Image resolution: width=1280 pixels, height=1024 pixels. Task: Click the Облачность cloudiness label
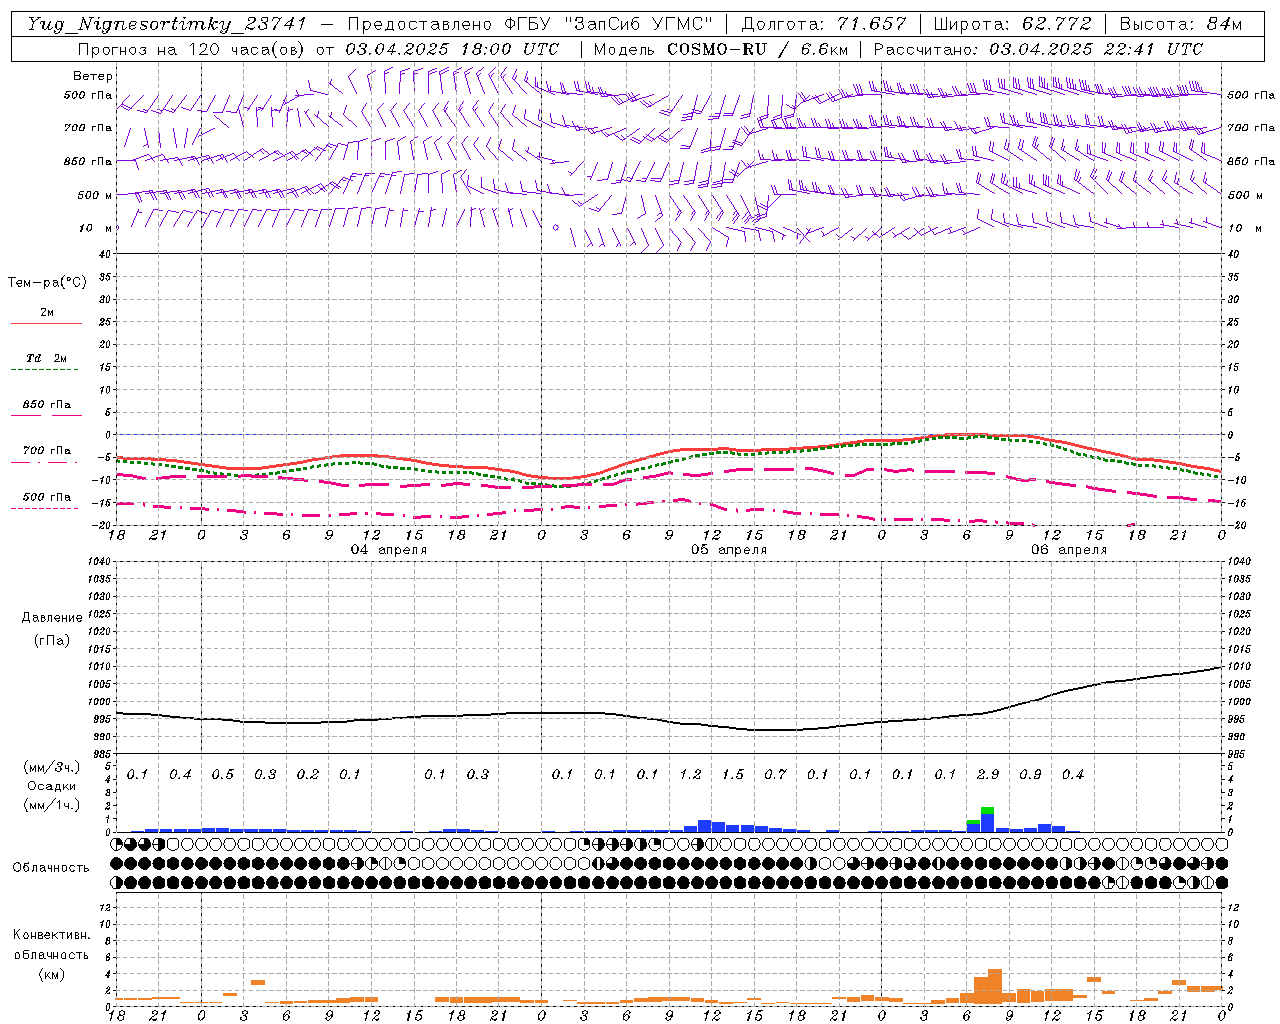[x=51, y=867]
